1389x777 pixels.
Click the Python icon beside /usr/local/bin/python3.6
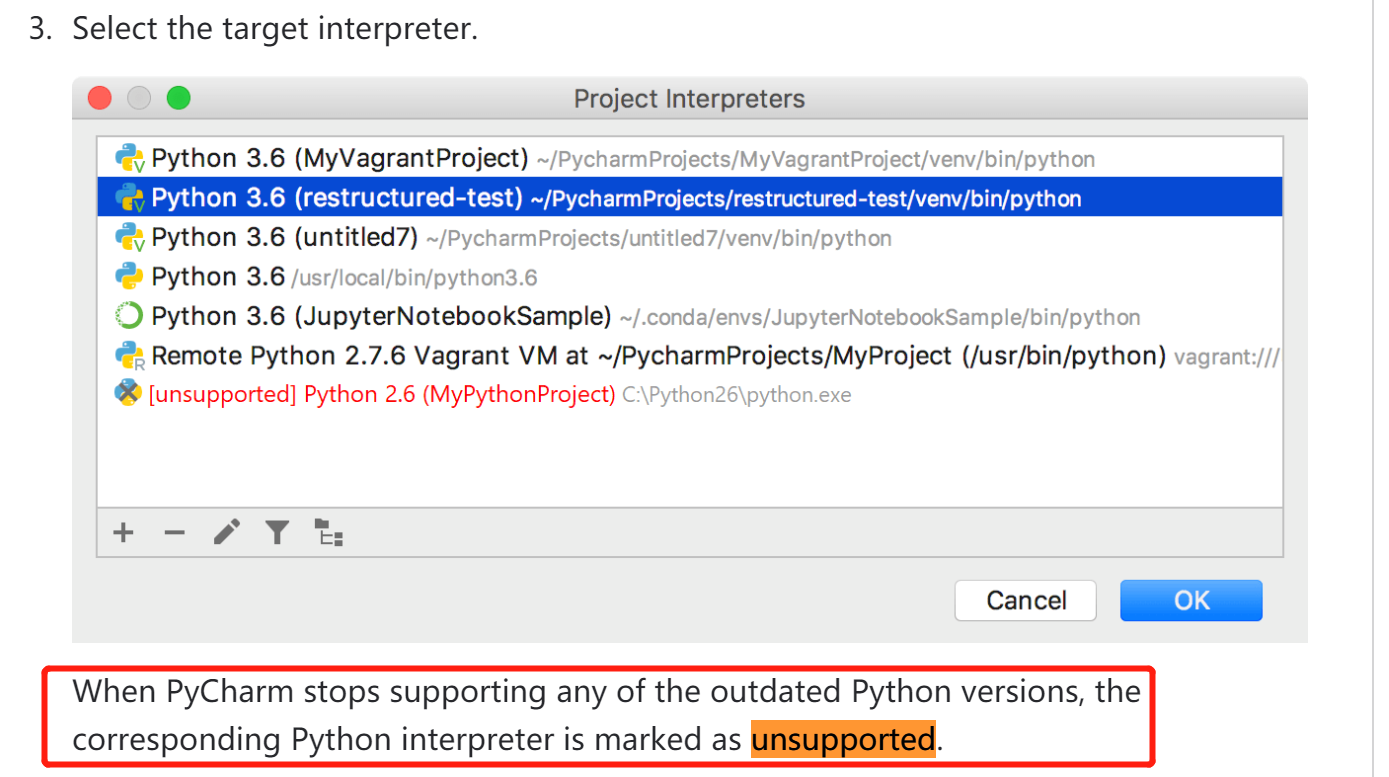129,277
